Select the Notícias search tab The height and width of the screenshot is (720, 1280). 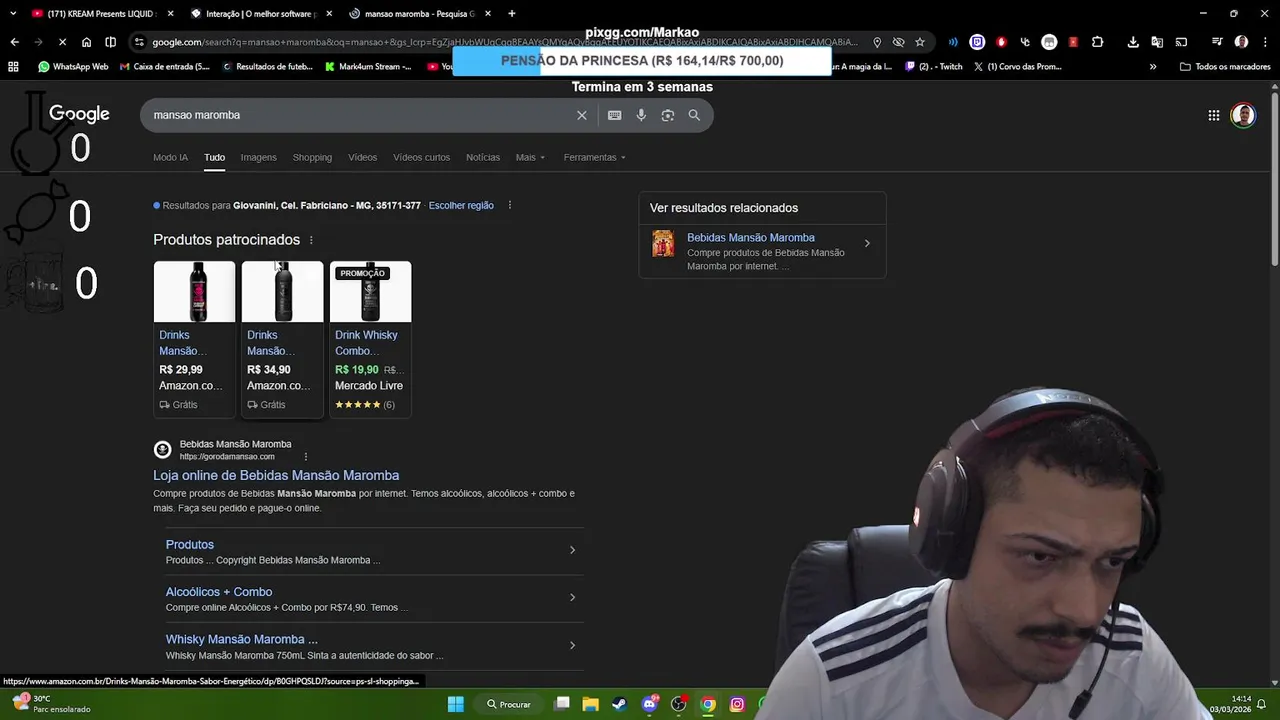[483, 157]
